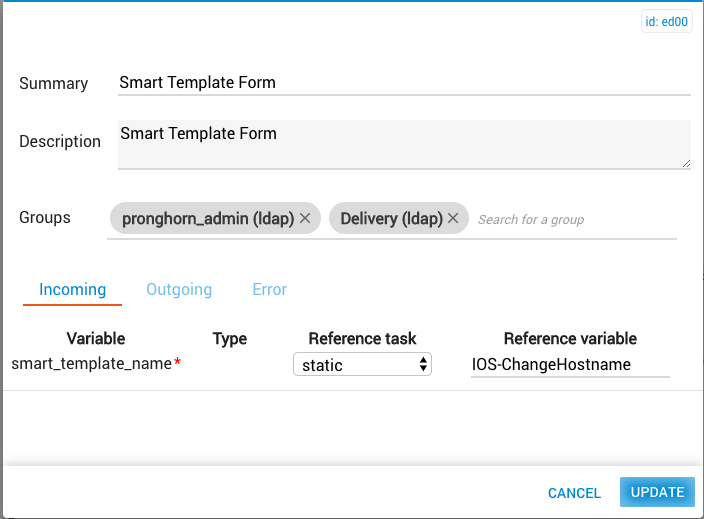Screen dimensions: 704x519
Task: Select the Delivery (ldap) chip label
Action: pos(392,219)
